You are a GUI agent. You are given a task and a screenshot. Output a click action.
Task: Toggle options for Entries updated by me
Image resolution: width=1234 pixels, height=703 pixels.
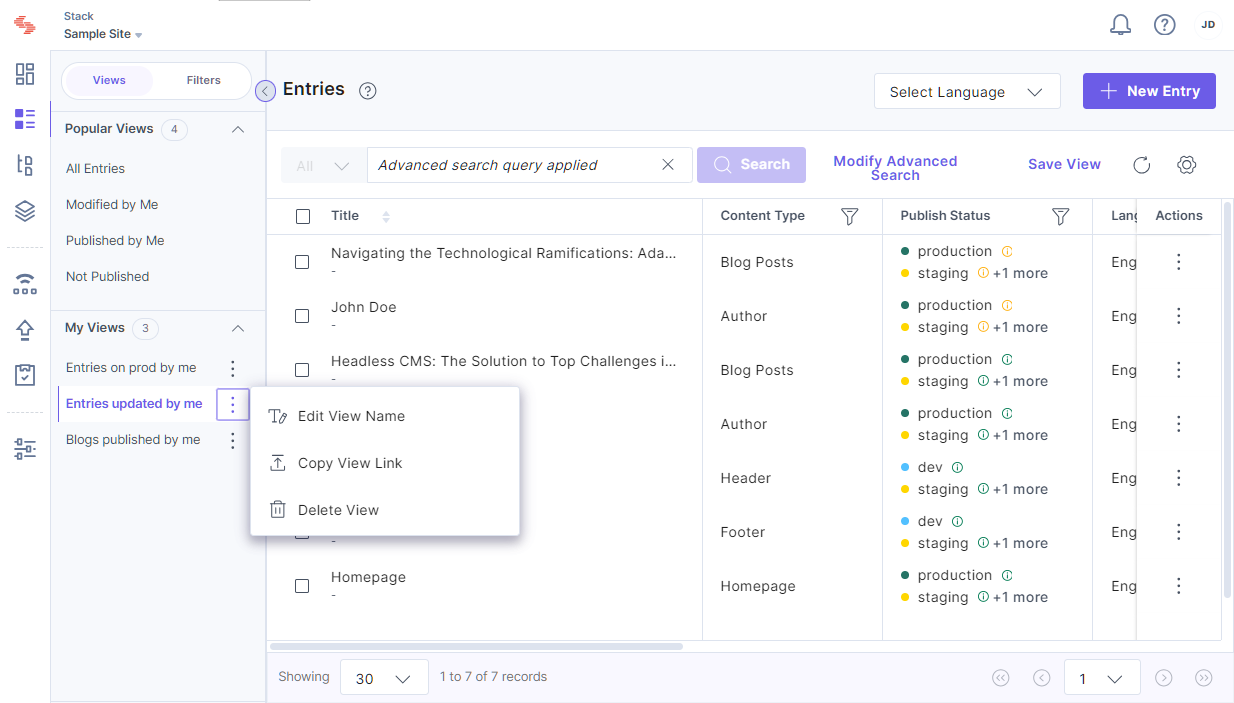(x=233, y=404)
